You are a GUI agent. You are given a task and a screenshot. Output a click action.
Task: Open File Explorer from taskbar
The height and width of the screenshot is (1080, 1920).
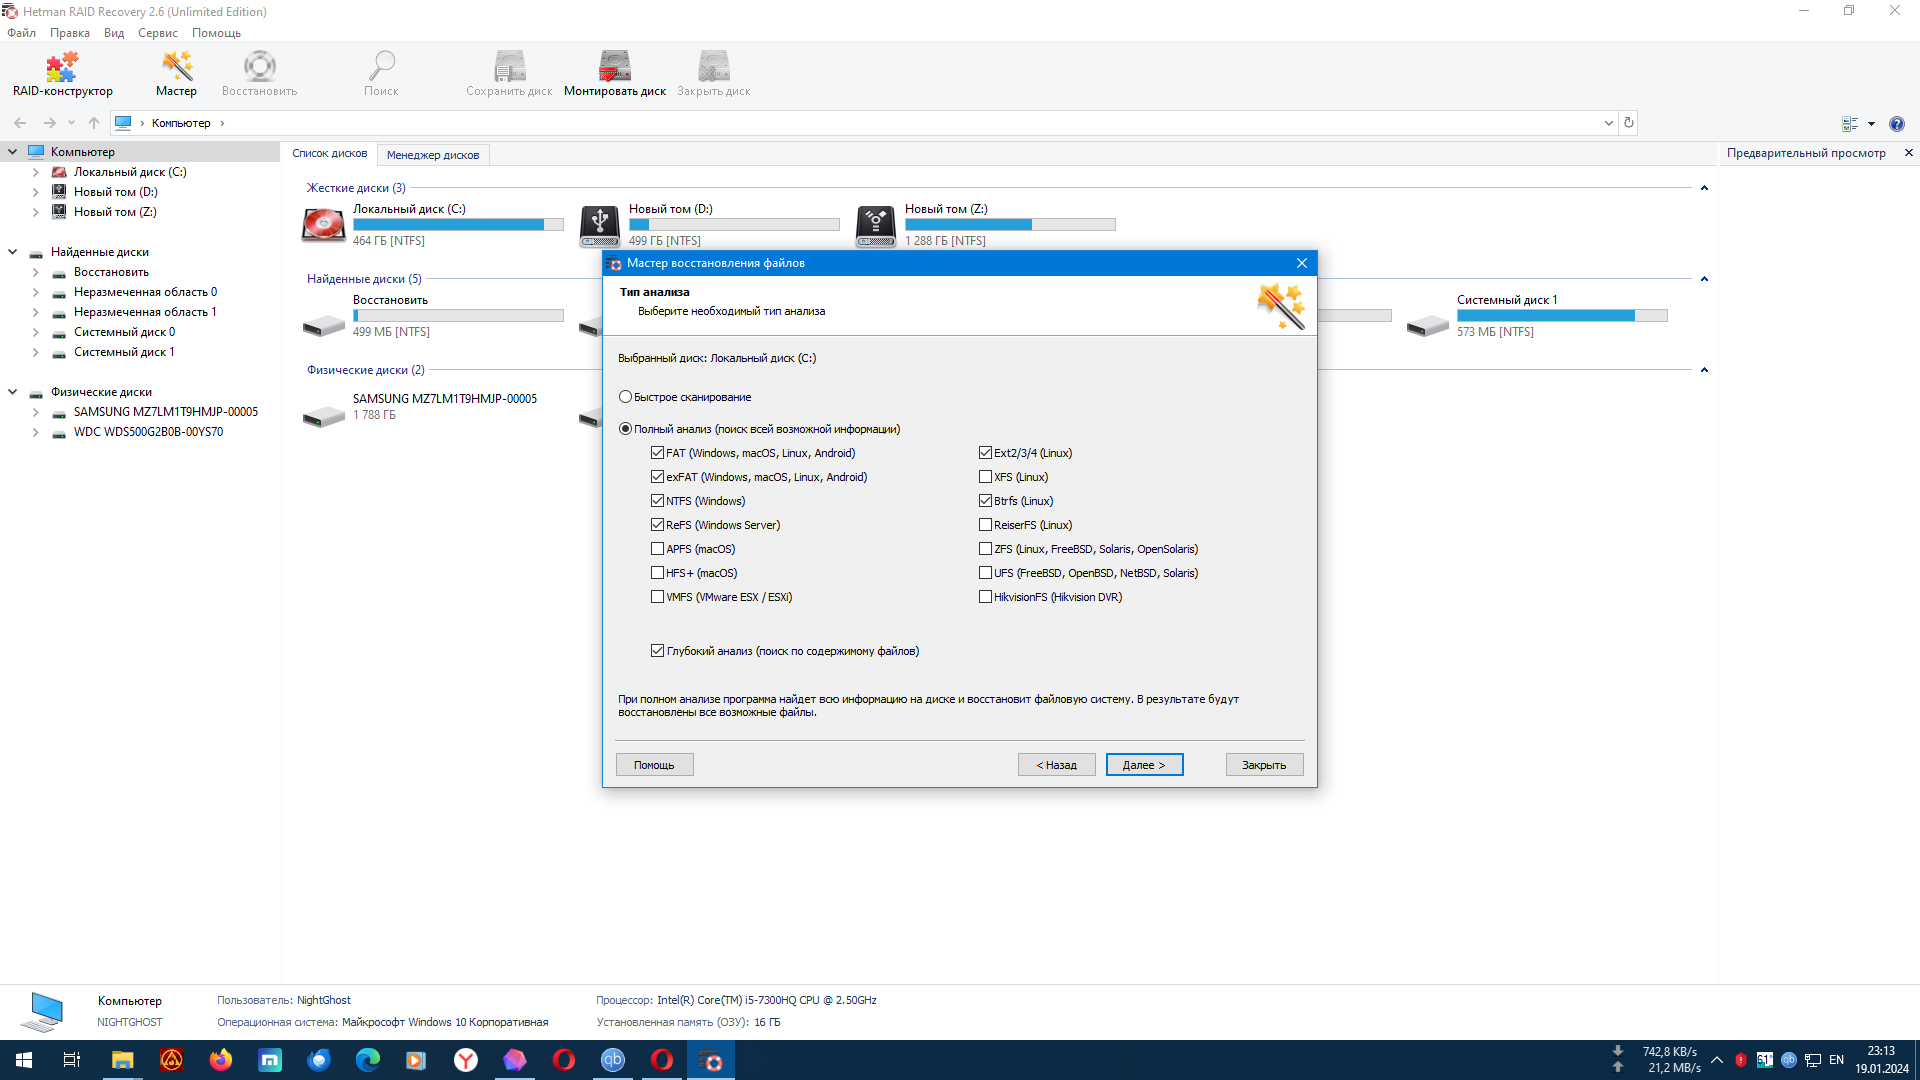[x=122, y=1060]
